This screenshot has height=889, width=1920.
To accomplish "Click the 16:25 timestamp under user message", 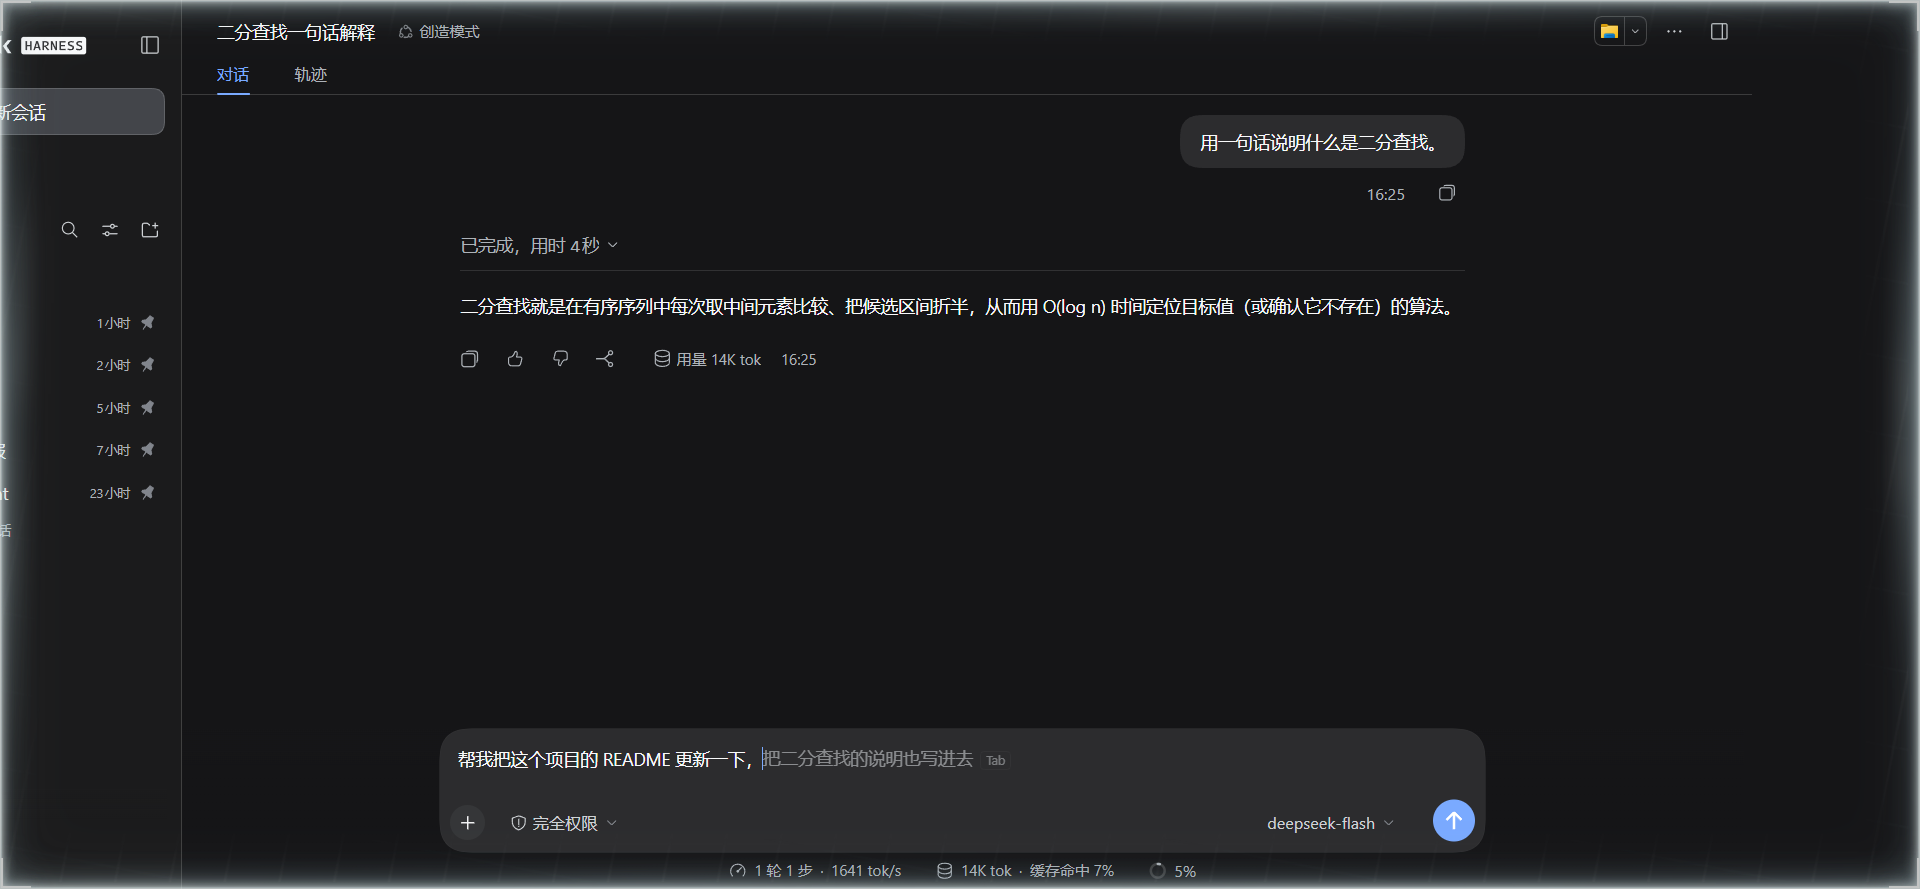I will tap(1386, 194).
